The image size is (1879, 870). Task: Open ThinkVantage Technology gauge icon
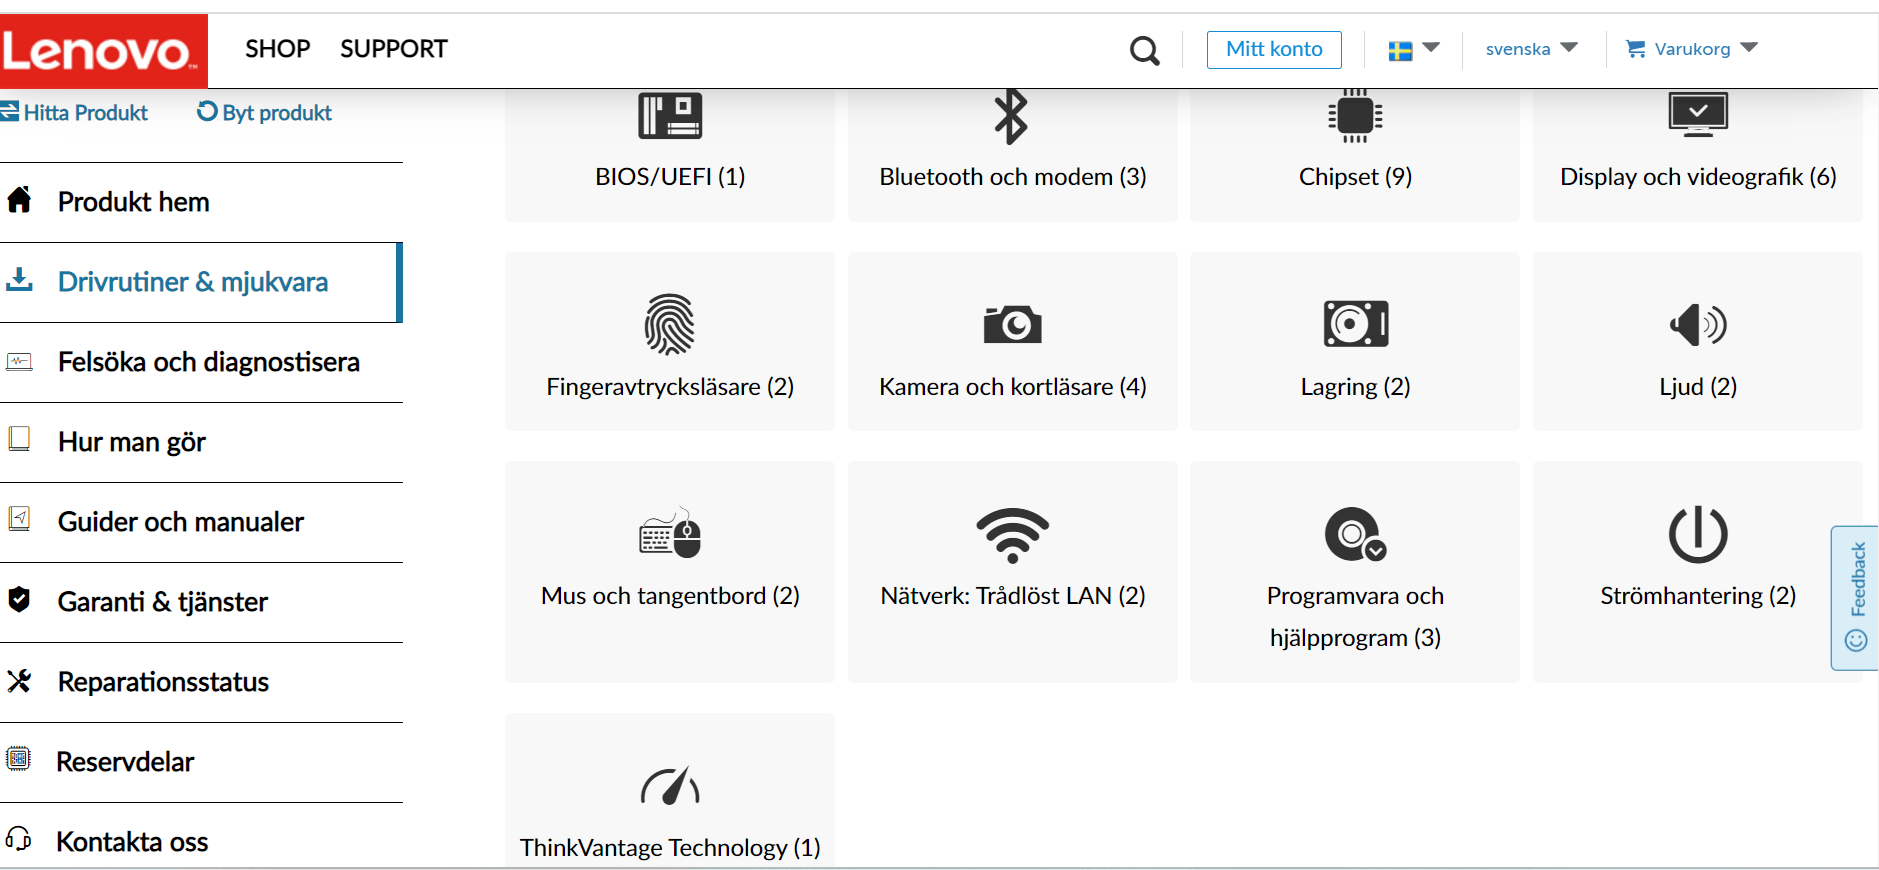[x=670, y=786]
